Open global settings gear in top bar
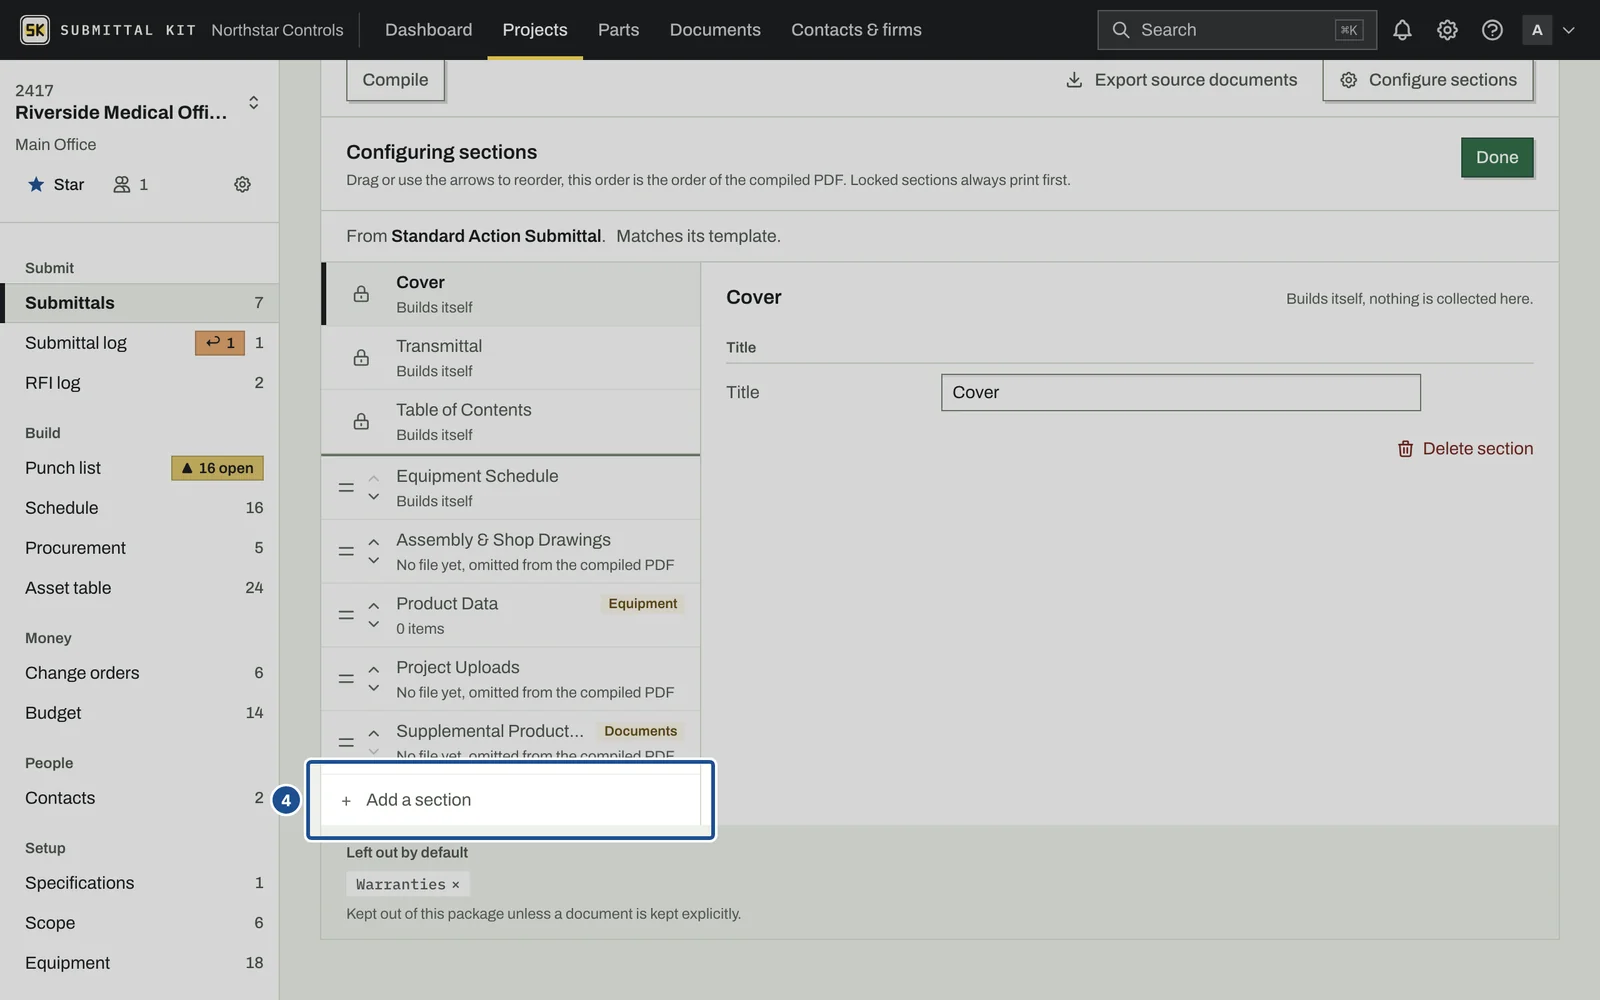1600x1000 pixels. (1447, 30)
